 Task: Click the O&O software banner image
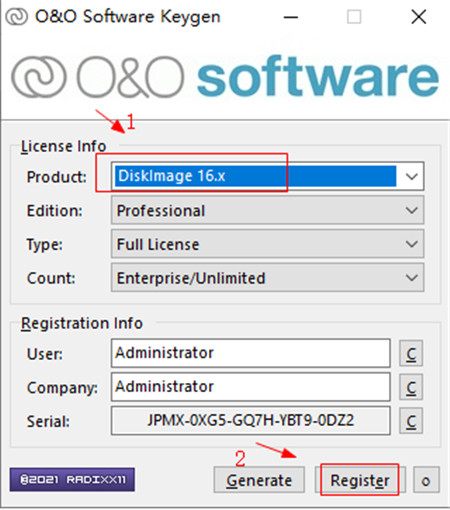pyautogui.click(x=225, y=77)
